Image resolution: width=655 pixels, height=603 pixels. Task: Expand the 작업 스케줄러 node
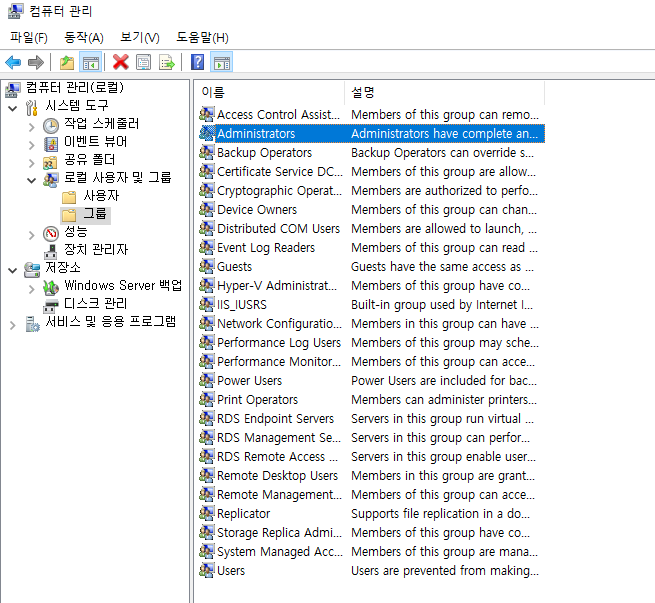click(x=31, y=127)
